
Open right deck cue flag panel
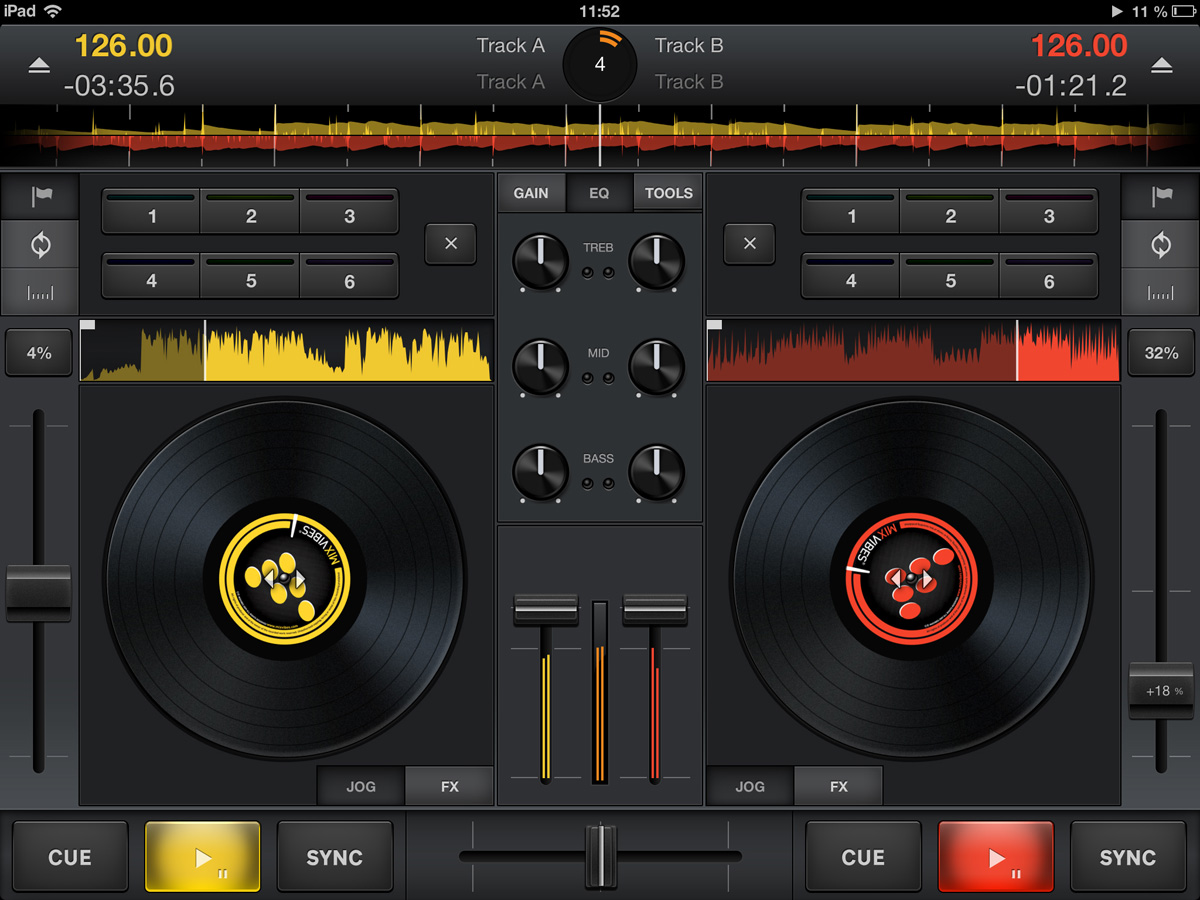(x=1161, y=197)
